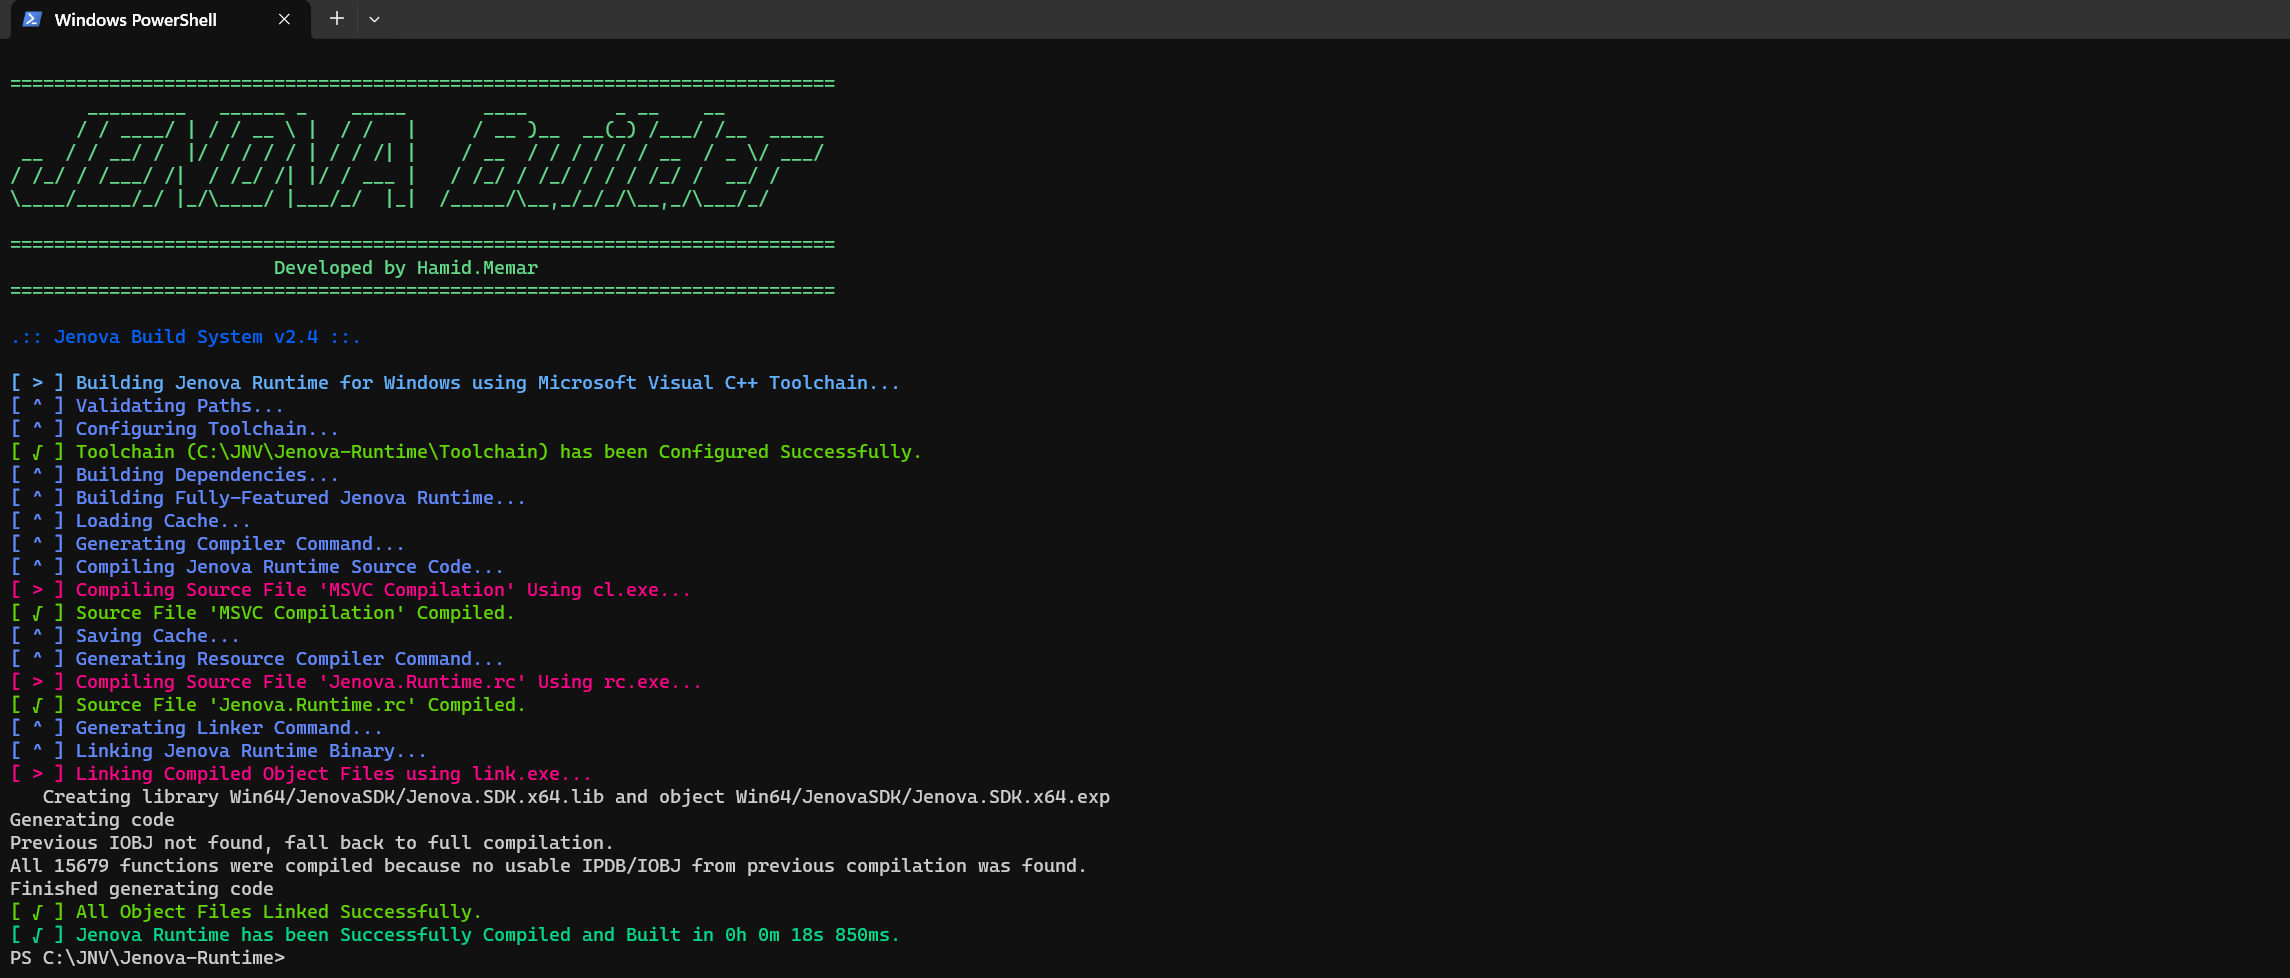Click the 'Built in 0h 0m 18s 850ms' line

point(455,935)
